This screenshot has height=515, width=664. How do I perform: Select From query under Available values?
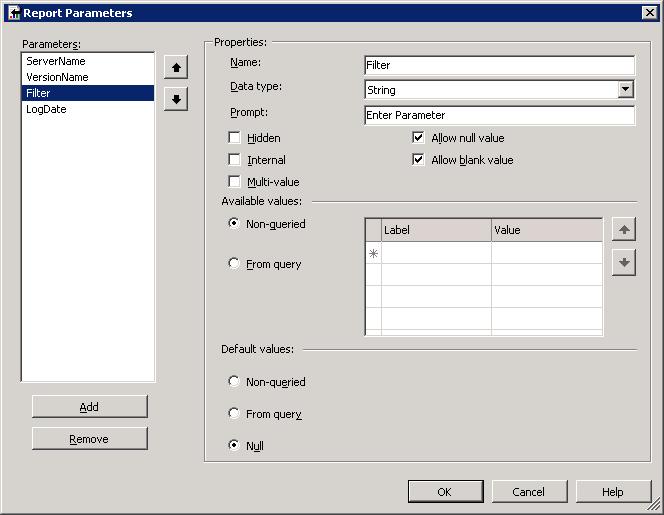234,263
